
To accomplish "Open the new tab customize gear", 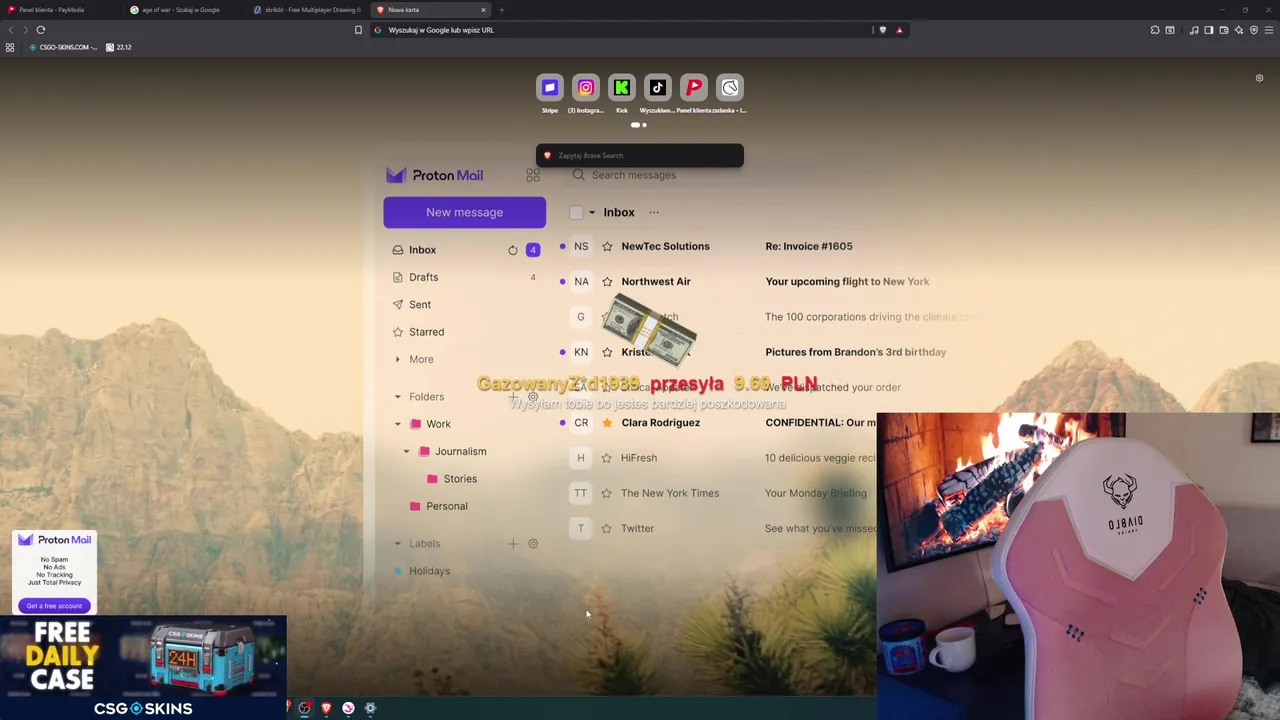I will tap(1259, 78).
